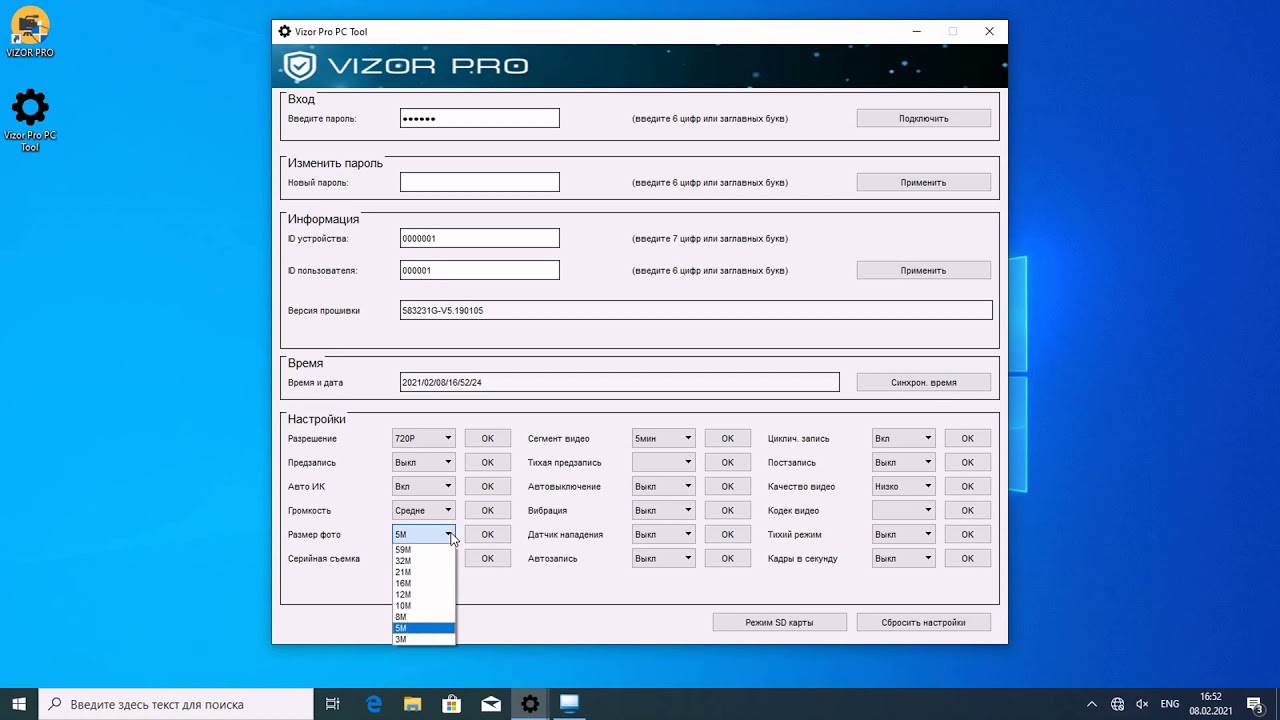1280x720 pixels.
Task: Click taskbar search box
Action: [x=176, y=704]
